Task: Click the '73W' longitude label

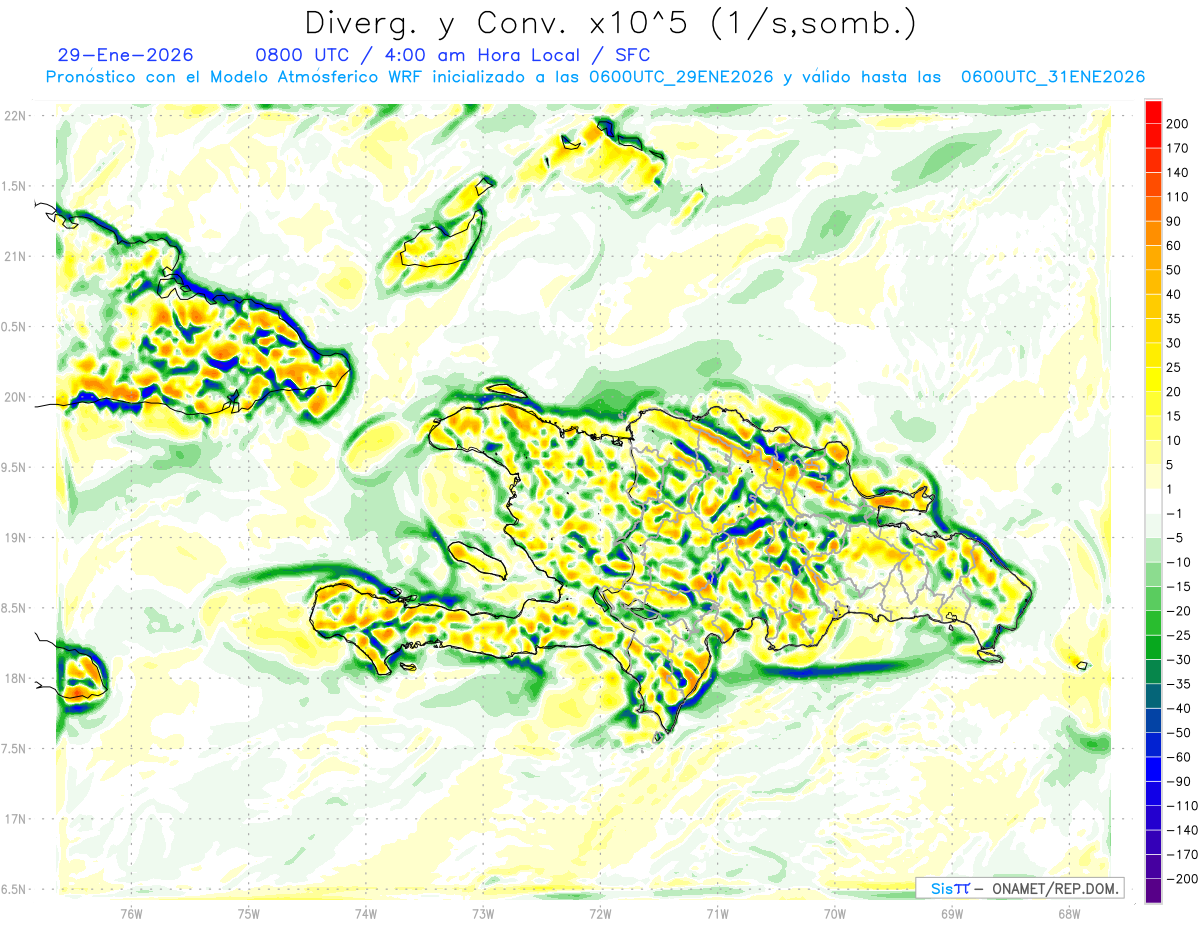Action: 482,914
